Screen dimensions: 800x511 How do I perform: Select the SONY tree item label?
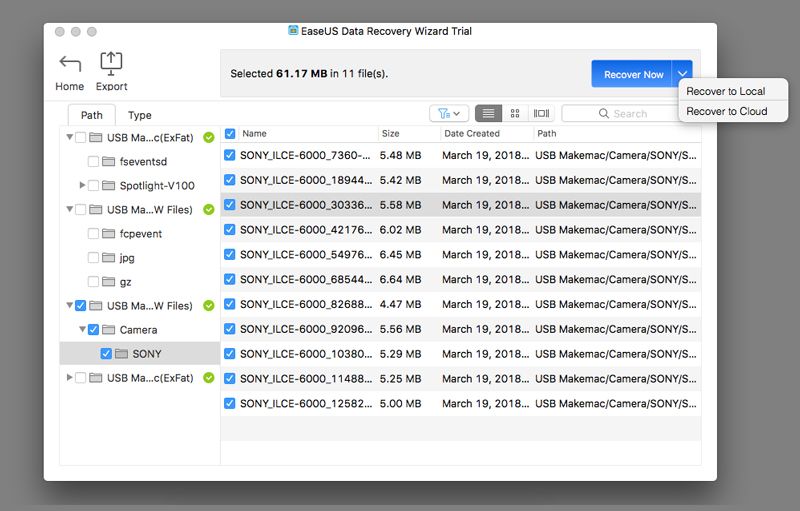[x=146, y=354]
